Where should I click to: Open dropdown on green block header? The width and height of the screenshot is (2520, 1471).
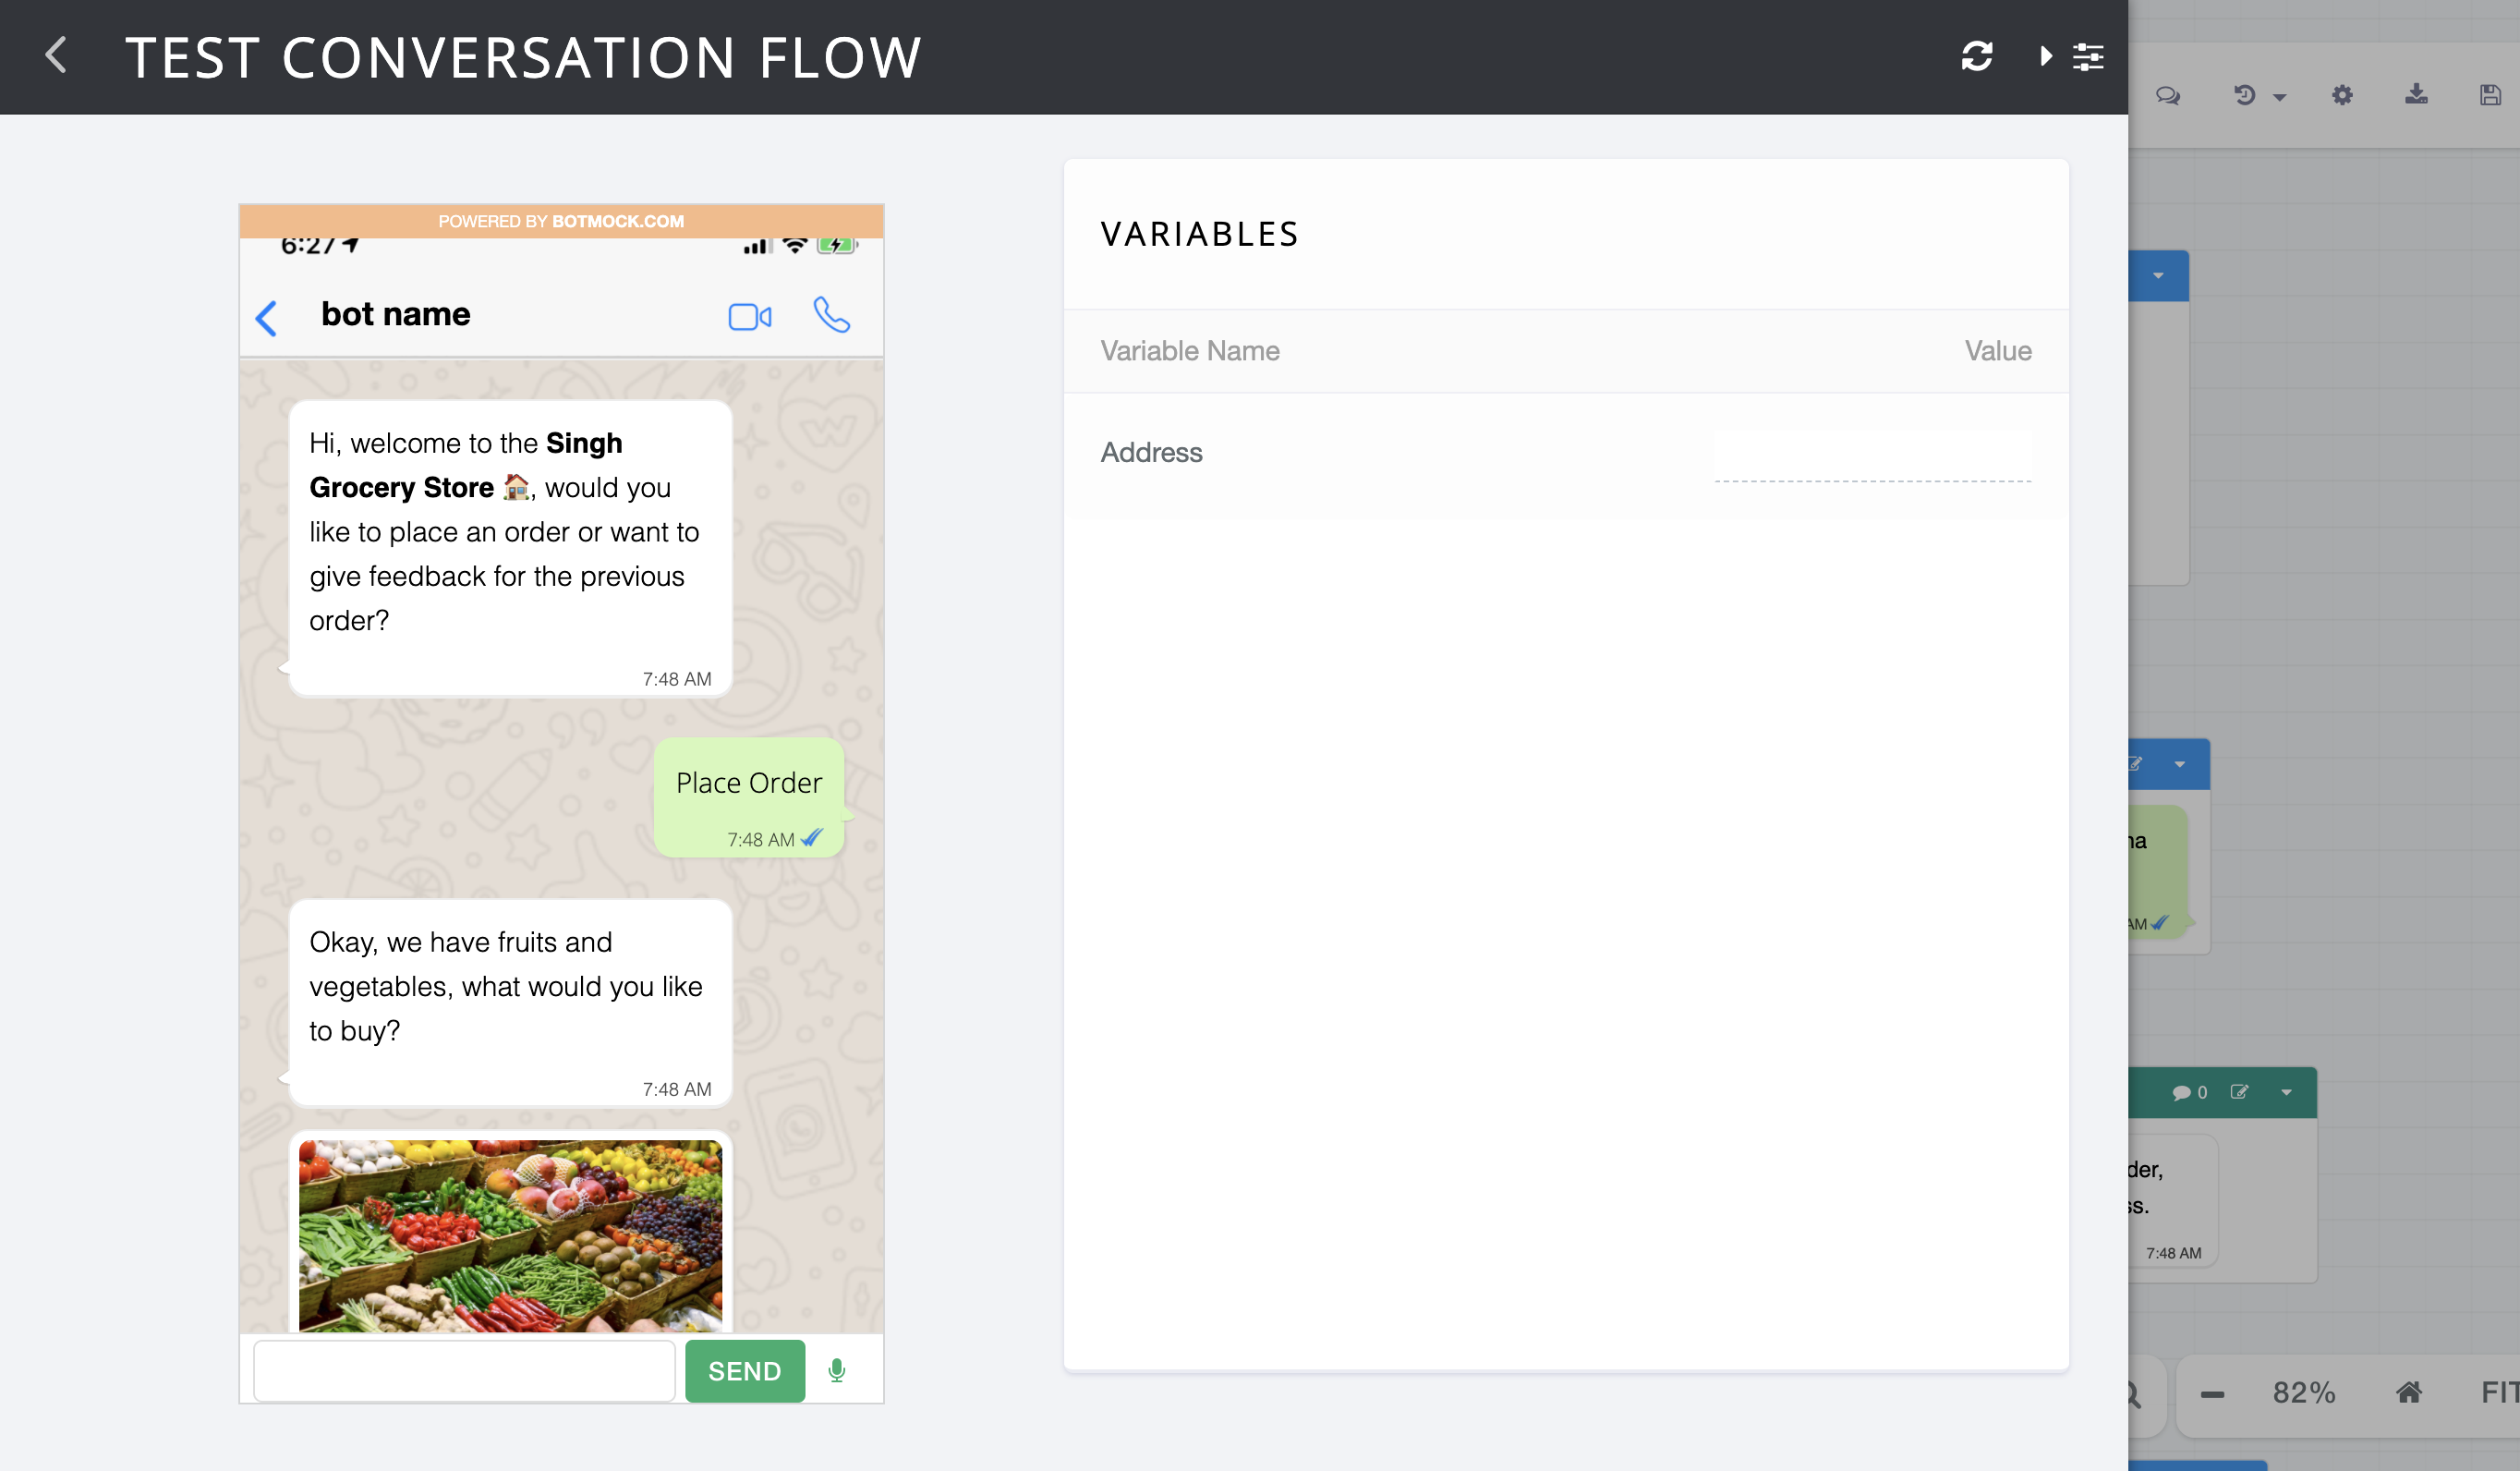click(x=2286, y=1092)
